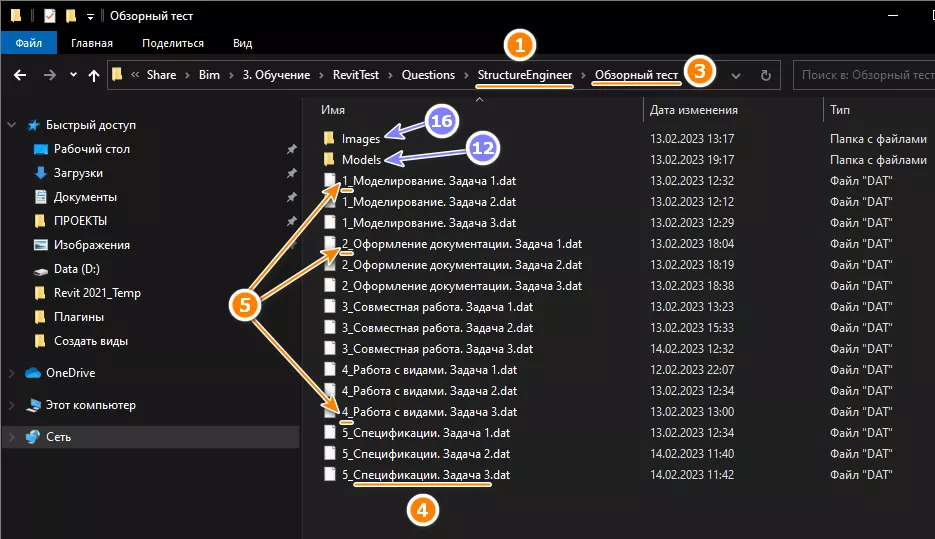This screenshot has height=539, width=935.
Task: Unpin Загрузки using its pin icon
Action: coord(290,173)
